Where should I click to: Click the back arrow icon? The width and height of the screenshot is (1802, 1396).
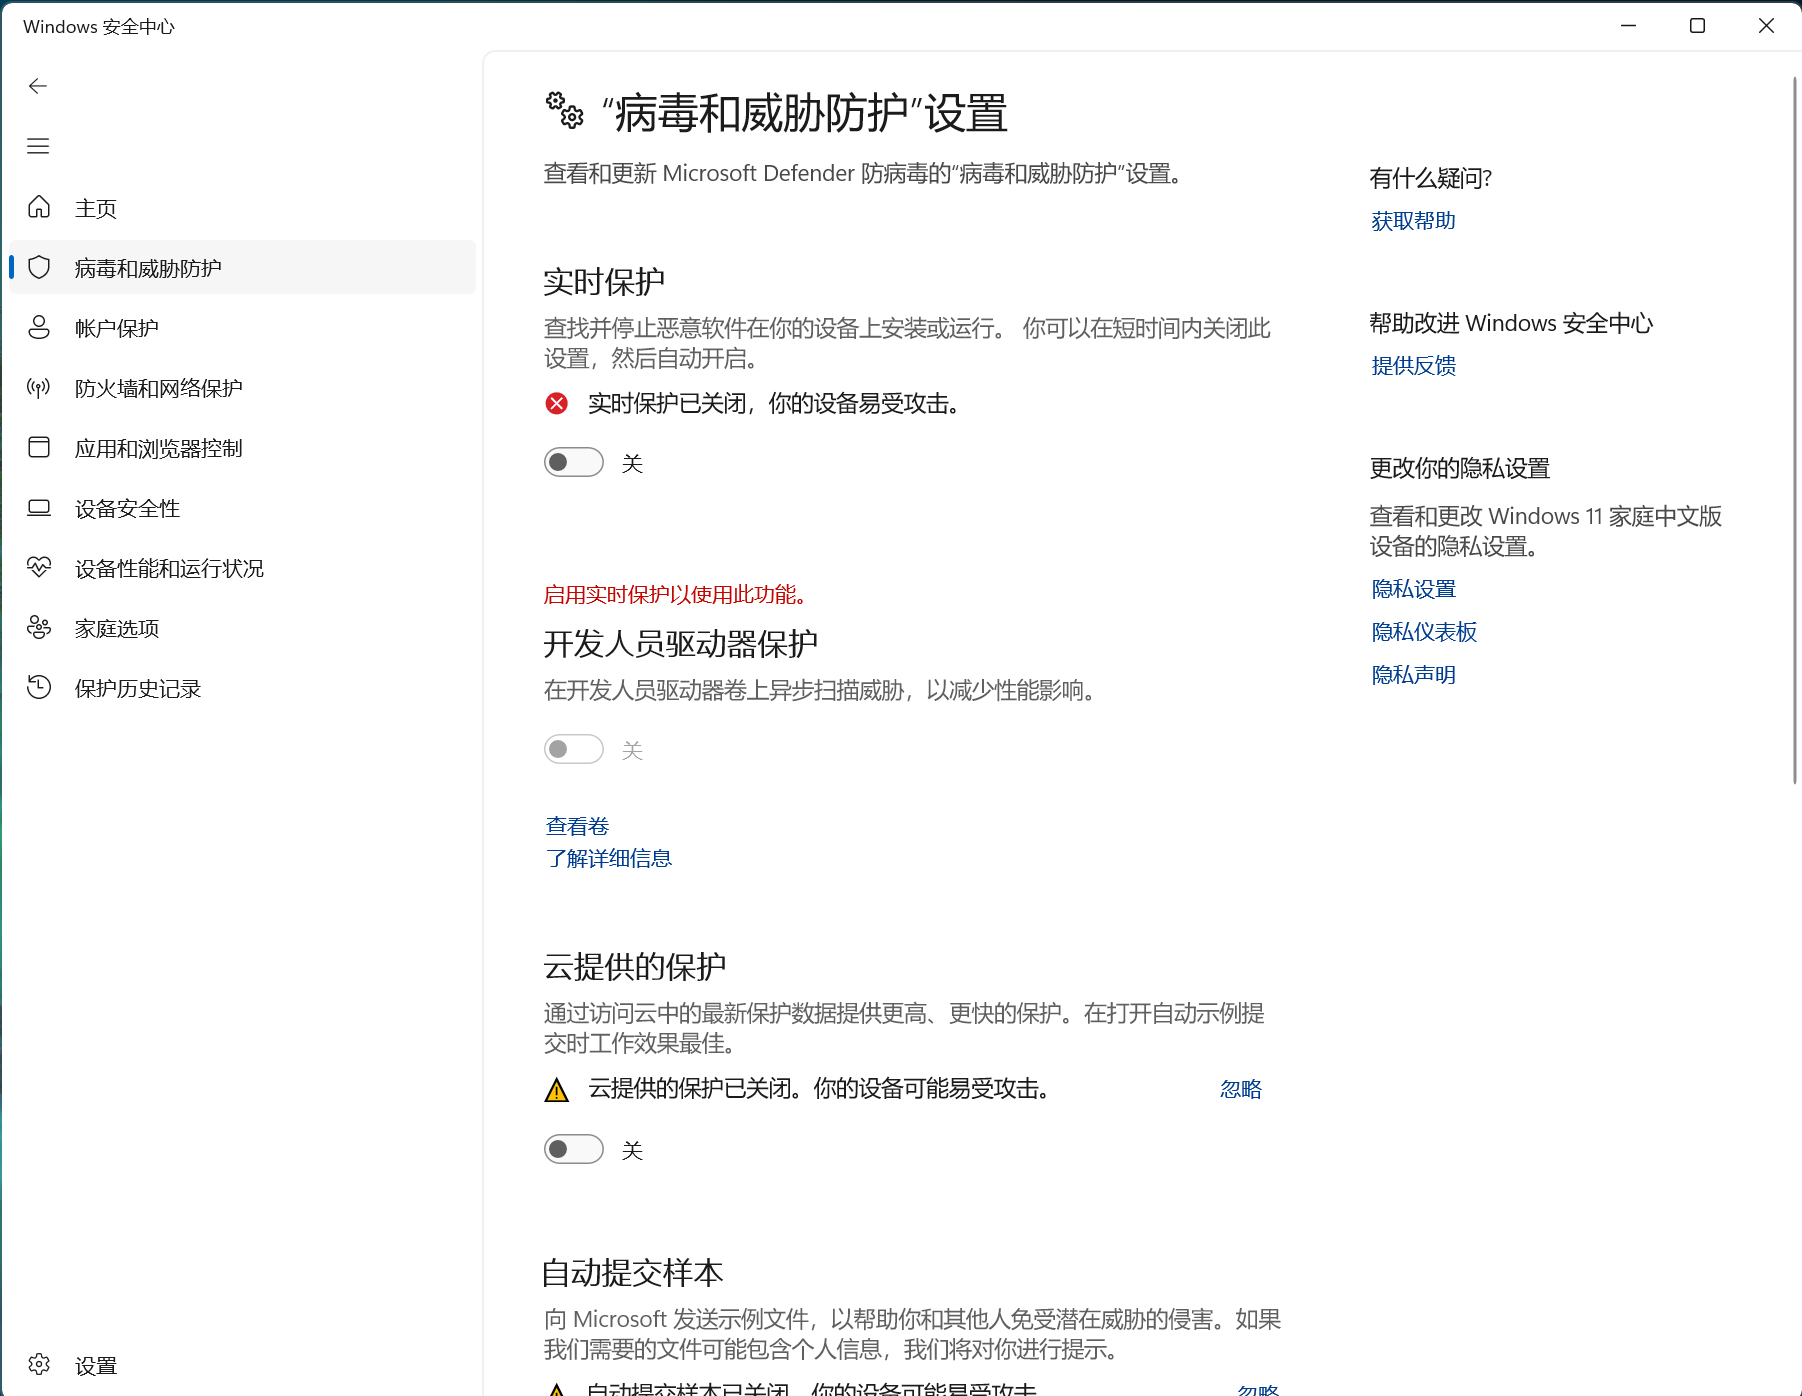tap(38, 86)
